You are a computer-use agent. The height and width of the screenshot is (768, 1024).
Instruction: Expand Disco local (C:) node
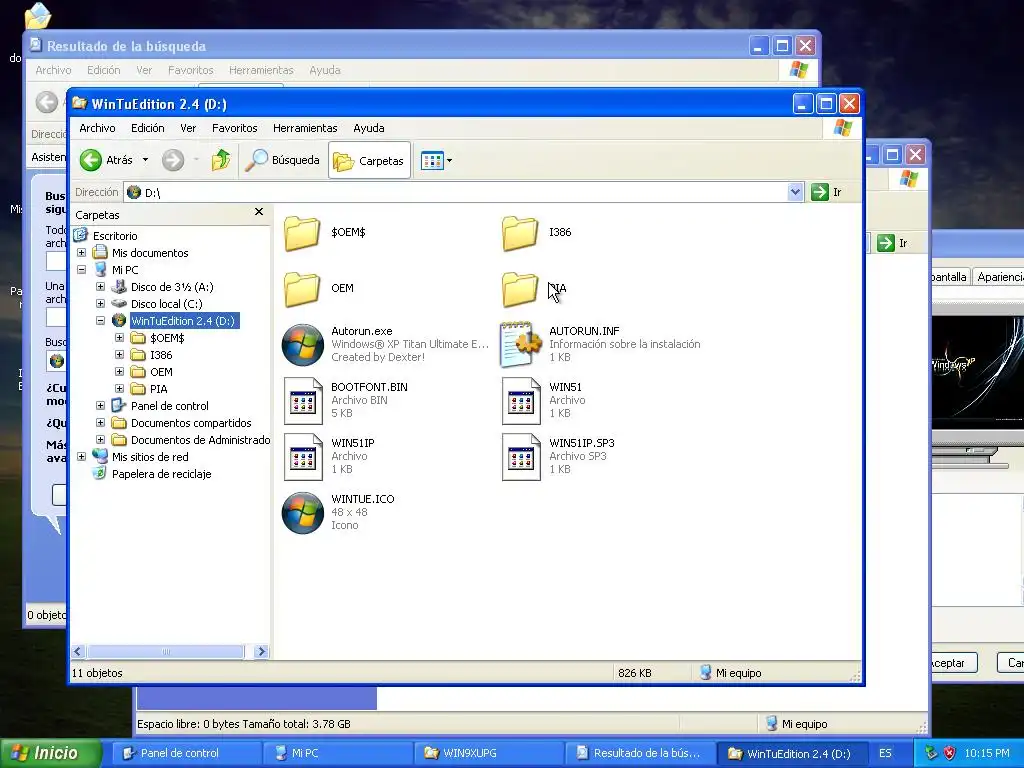101,304
